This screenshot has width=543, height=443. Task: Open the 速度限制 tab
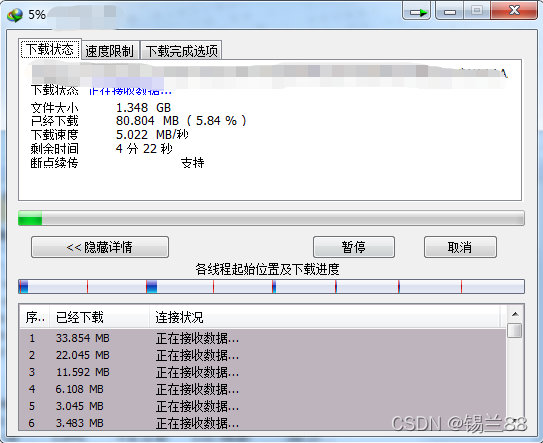tap(109, 51)
